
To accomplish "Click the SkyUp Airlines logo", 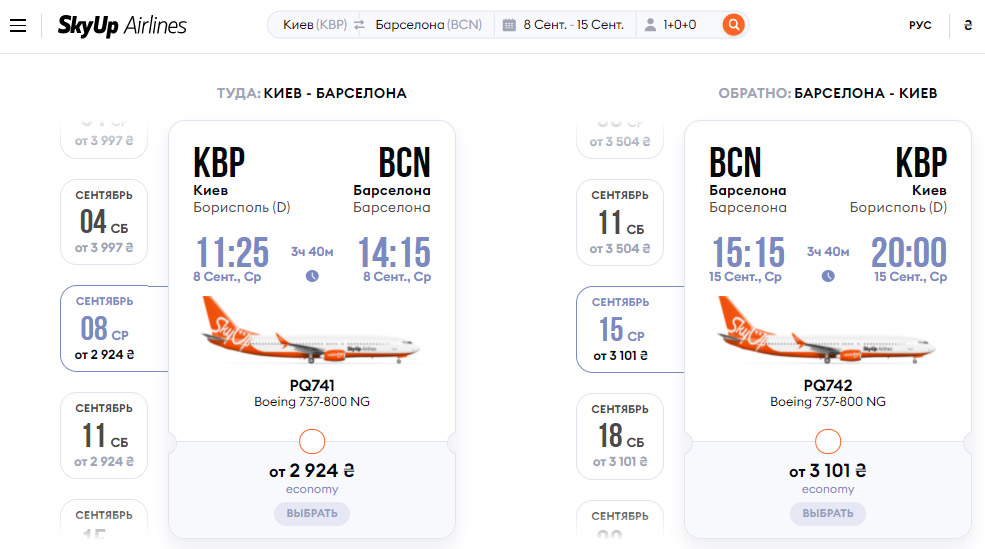I will tap(122, 26).
